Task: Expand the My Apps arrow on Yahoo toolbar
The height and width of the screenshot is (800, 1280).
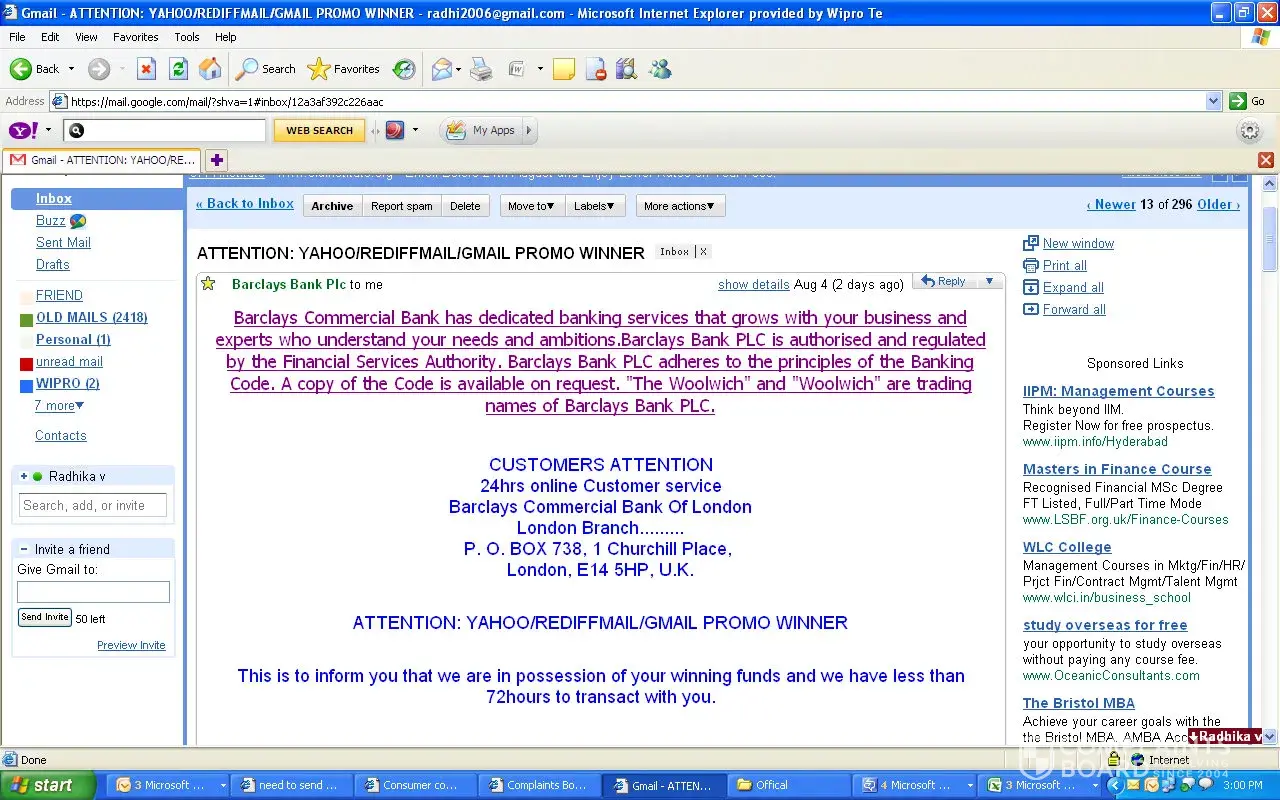Action: (x=529, y=130)
